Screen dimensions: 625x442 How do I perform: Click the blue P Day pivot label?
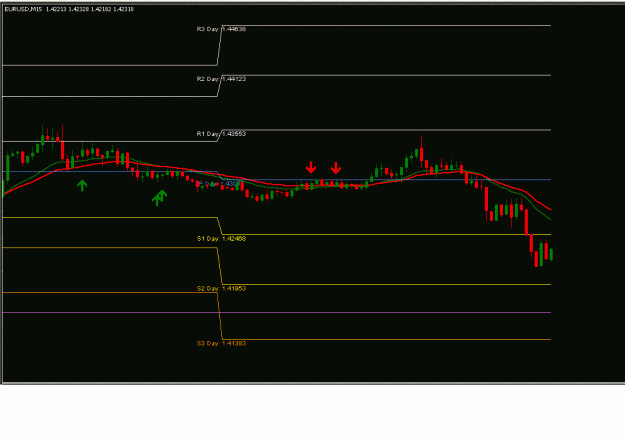click(x=220, y=184)
